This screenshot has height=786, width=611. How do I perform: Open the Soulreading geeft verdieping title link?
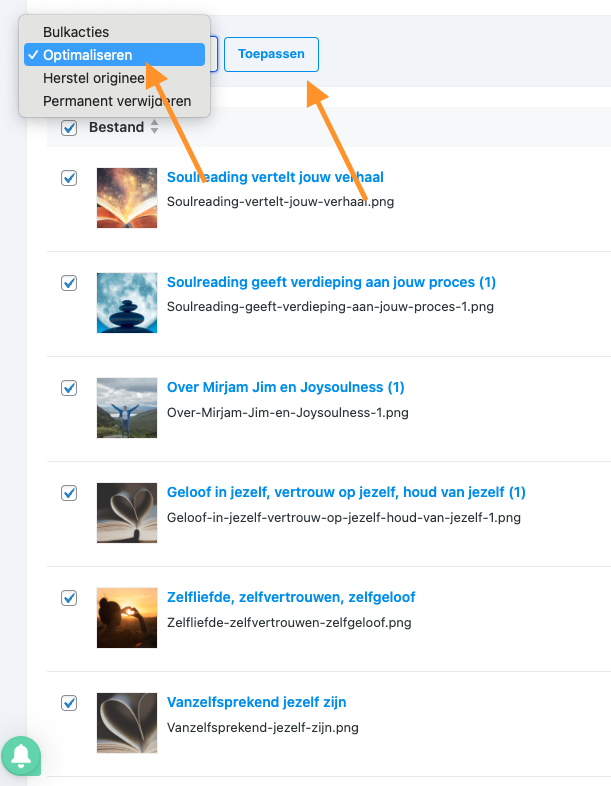pyautogui.click(x=331, y=282)
